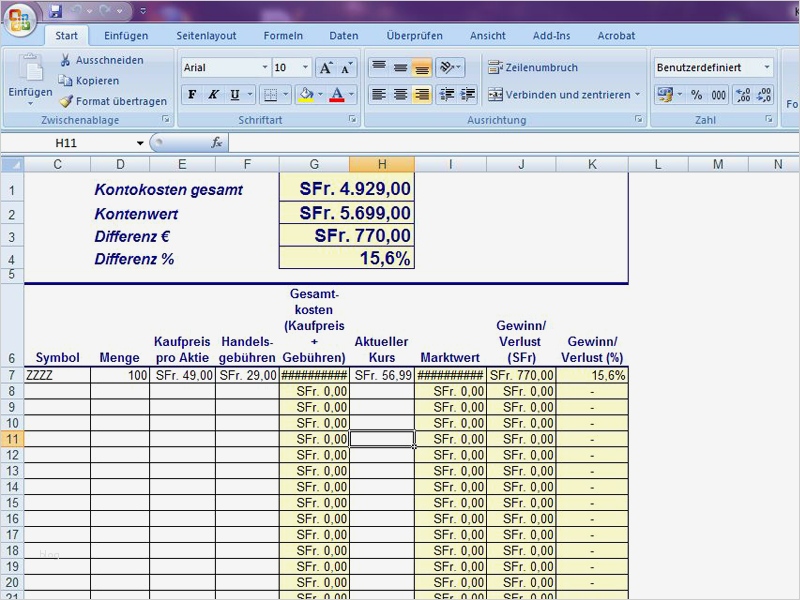Image resolution: width=800 pixels, height=600 pixels.
Task: Open the Daten ribbon tab
Action: click(343, 35)
